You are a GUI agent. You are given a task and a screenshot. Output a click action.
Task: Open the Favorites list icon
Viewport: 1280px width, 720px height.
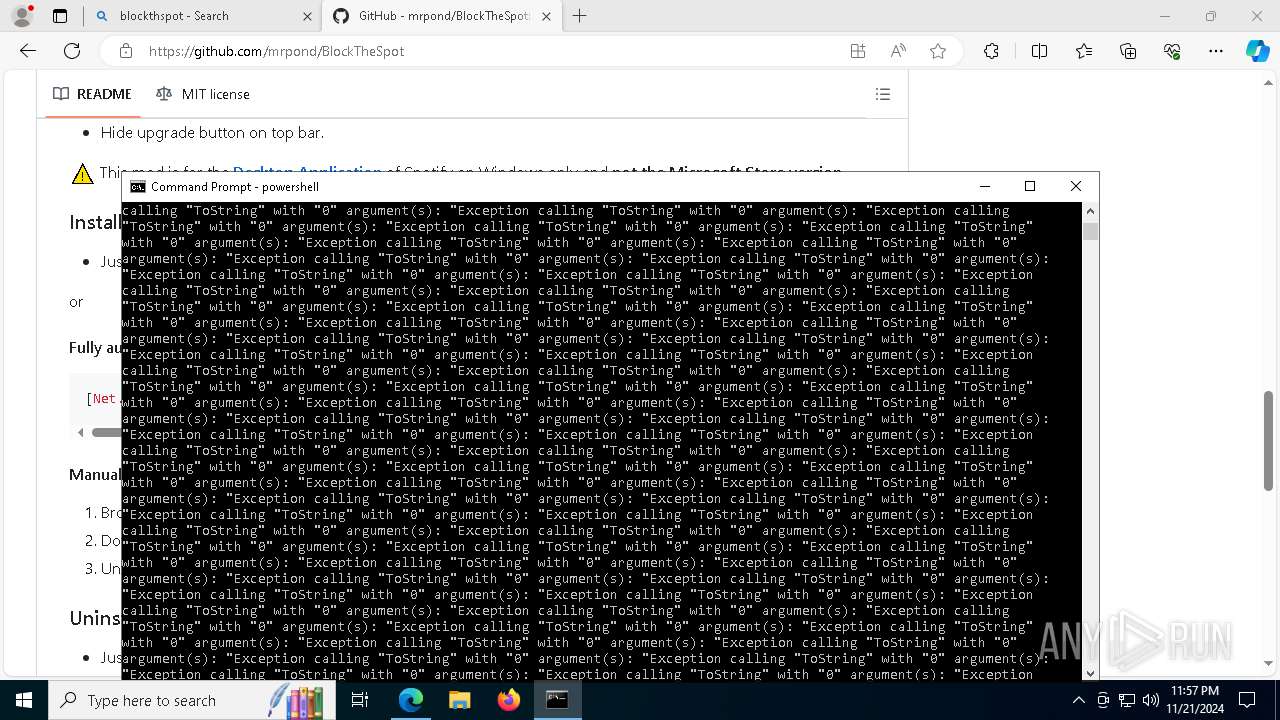(1084, 51)
